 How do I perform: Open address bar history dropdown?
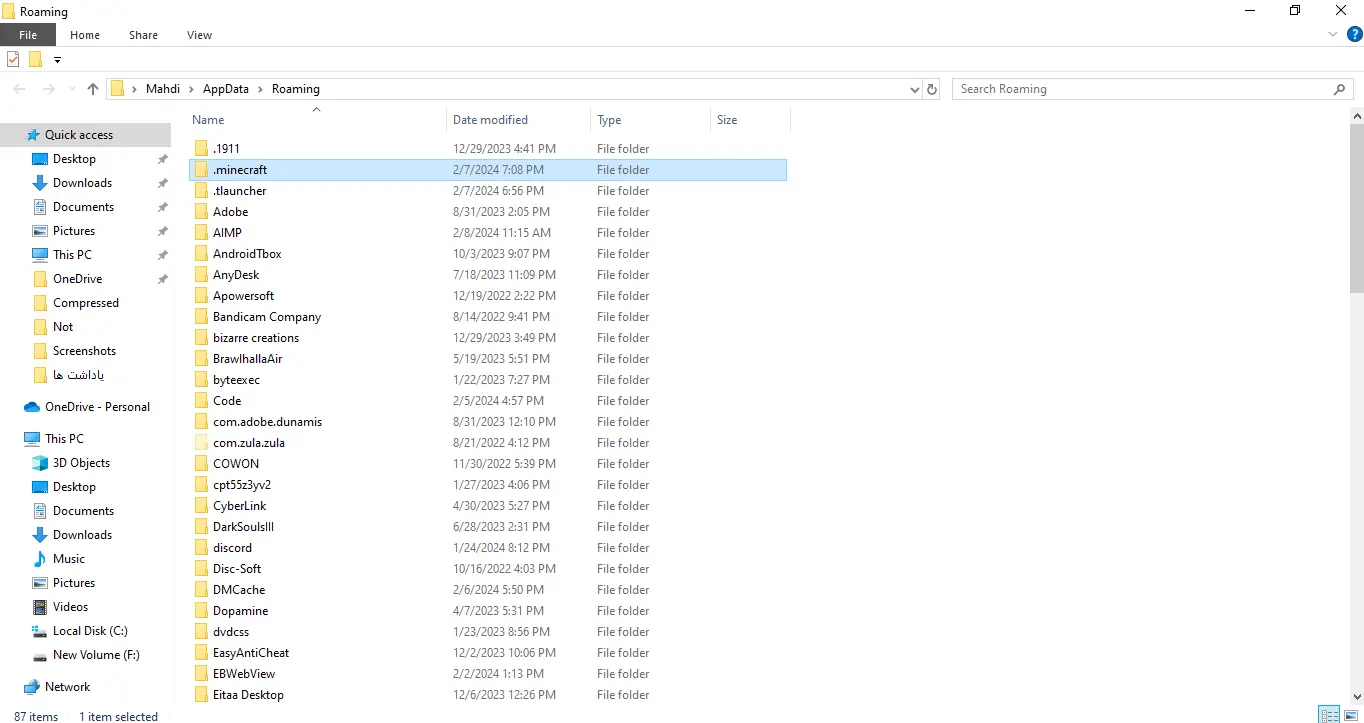point(914,89)
